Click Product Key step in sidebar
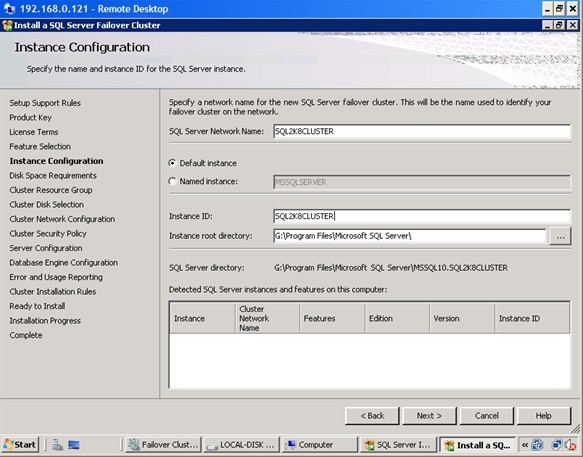The image size is (583, 457). 30,118
